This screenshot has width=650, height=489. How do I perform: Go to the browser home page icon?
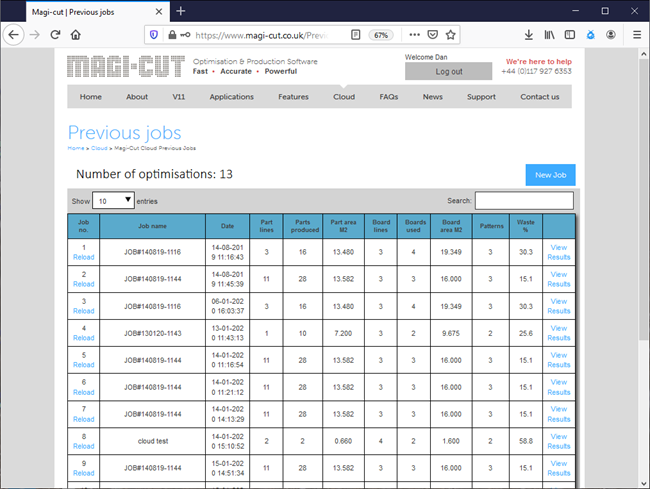coord(76,34)
